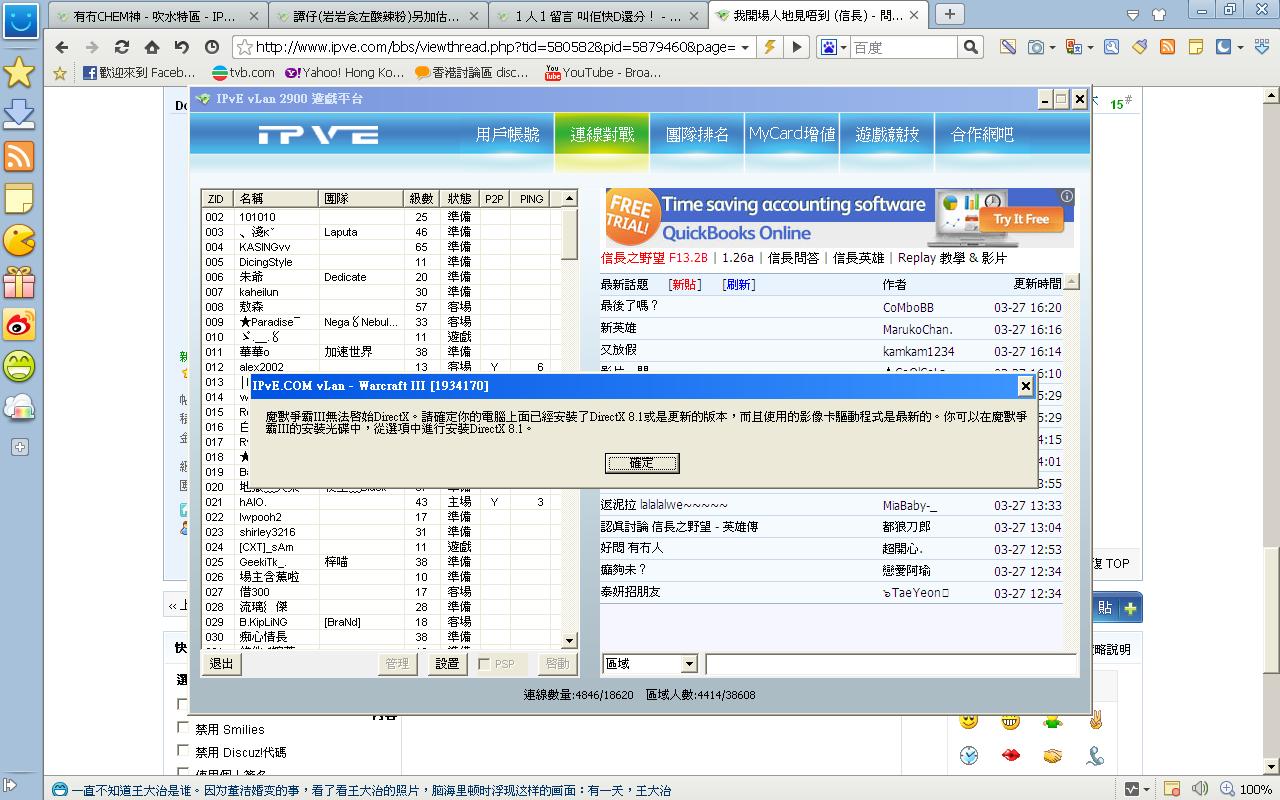The width and height of the screenshot is (1280, 800).
Task: Click the Weibo icon in sidebar
Action: coord(19,324)
